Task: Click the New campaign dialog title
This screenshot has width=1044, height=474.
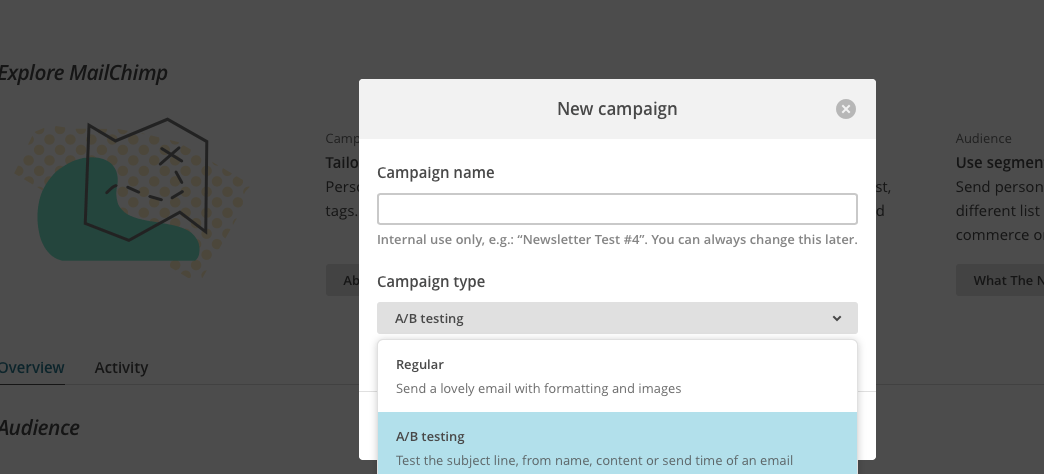Action: pos(617,109)
